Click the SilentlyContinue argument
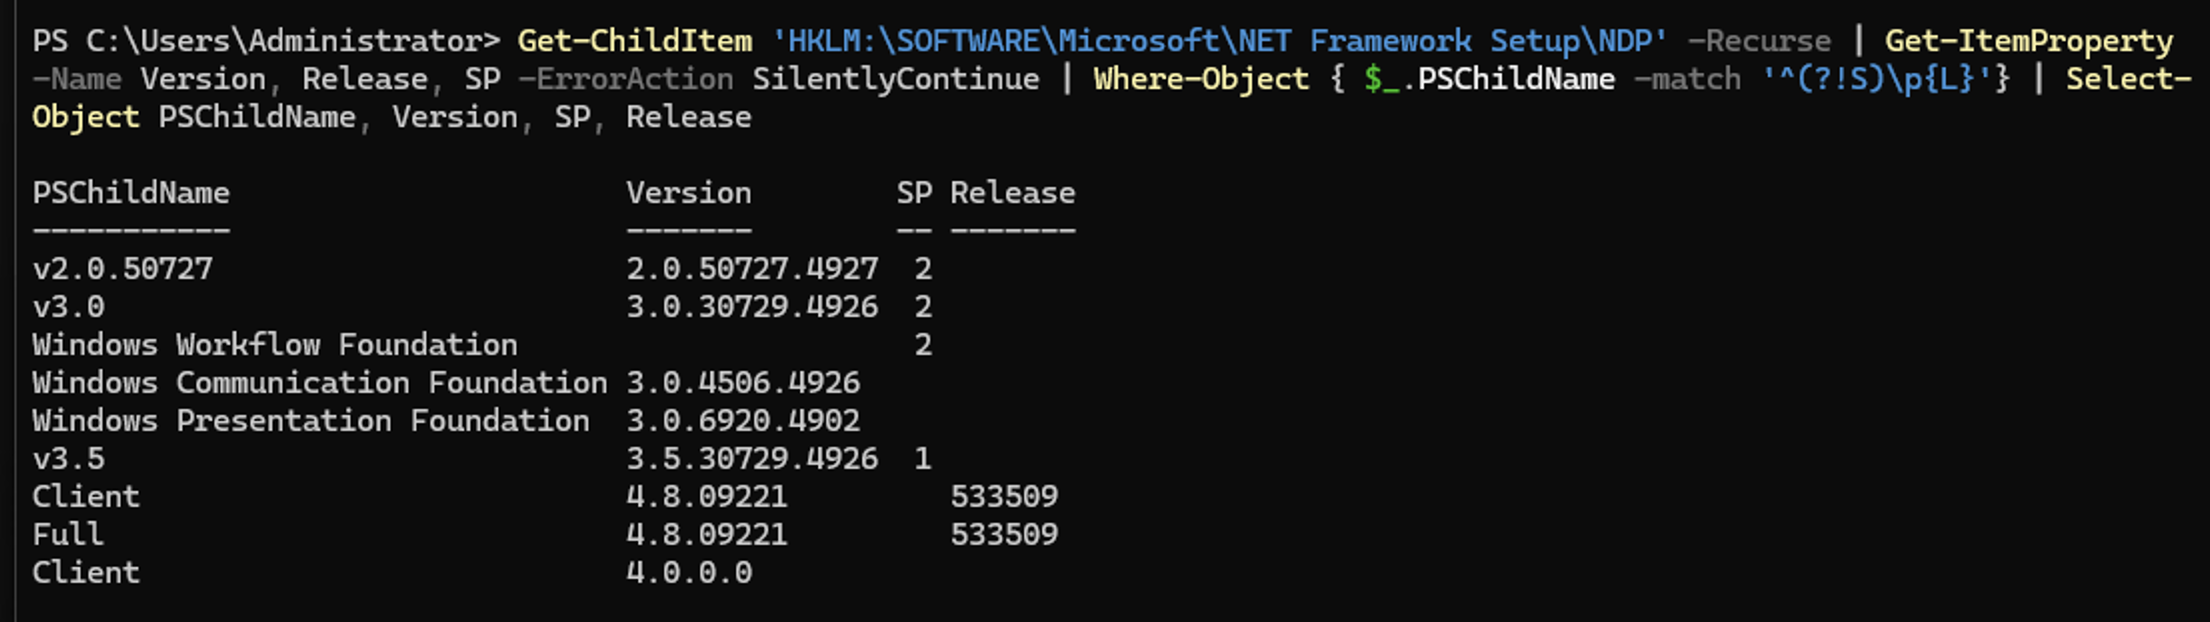Image resolution: width=2210 pixels, height=622 pixels. pos(895,79)
